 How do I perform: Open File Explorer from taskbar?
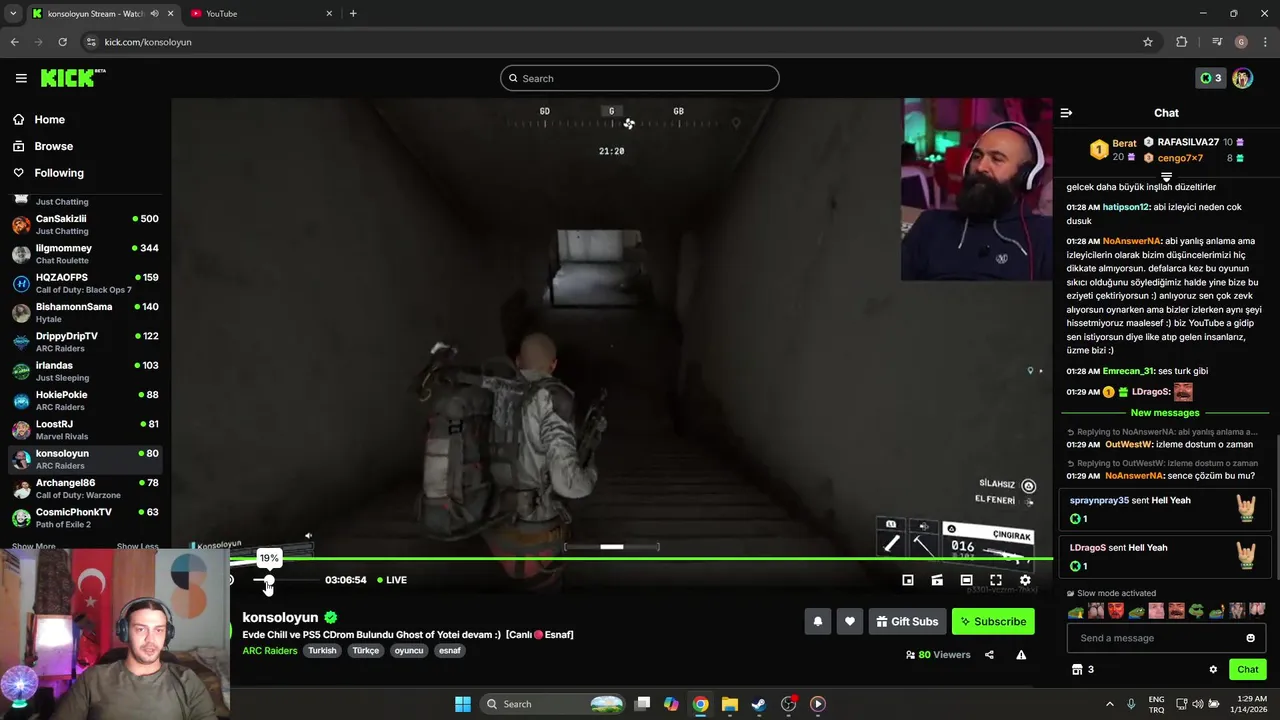(x=729, y=704)
